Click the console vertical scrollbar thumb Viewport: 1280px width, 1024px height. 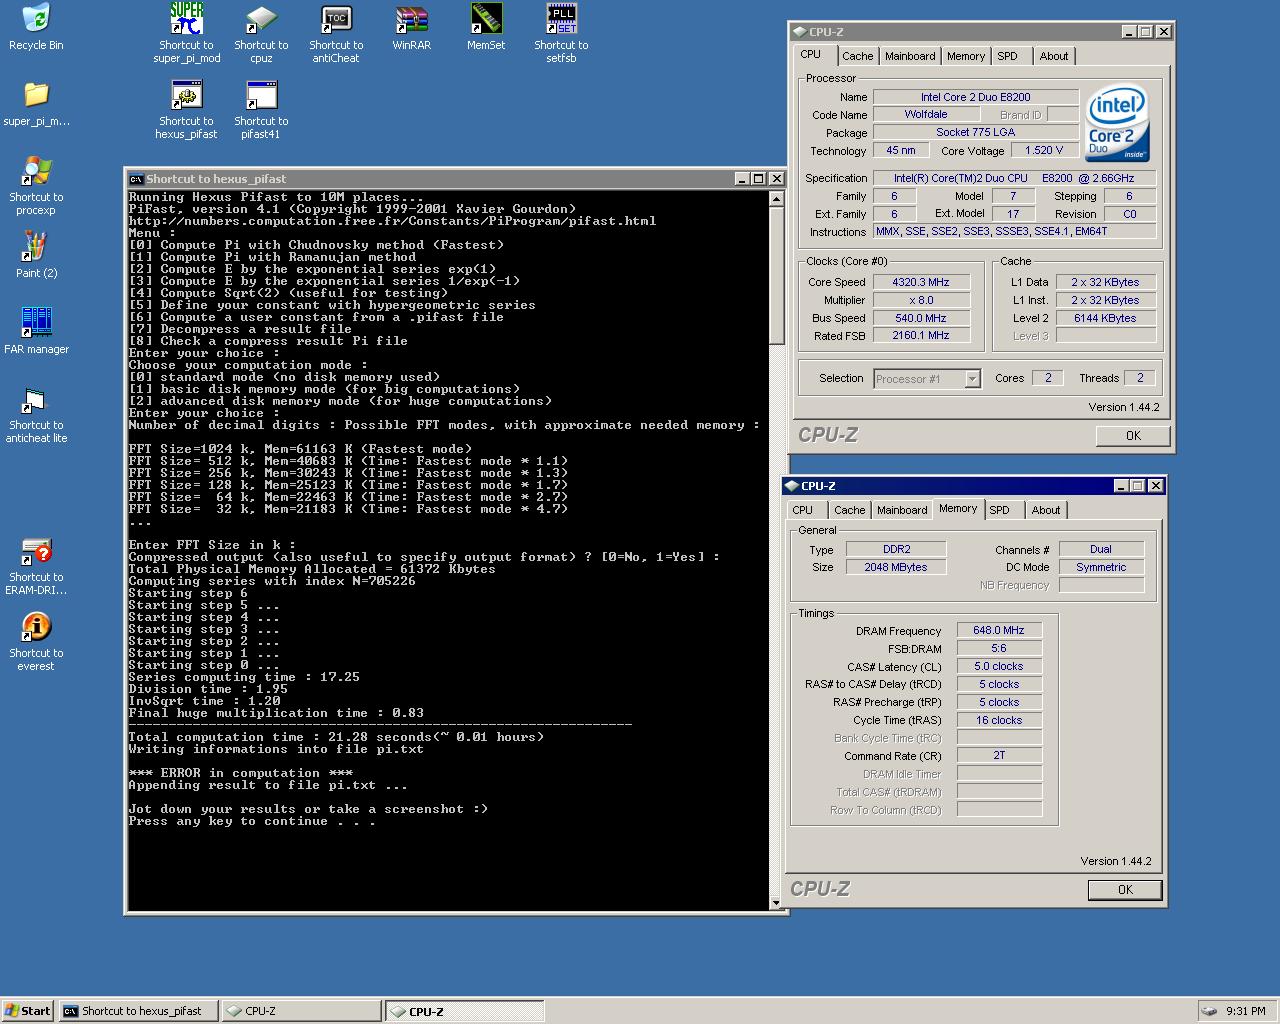coord(776,275)
